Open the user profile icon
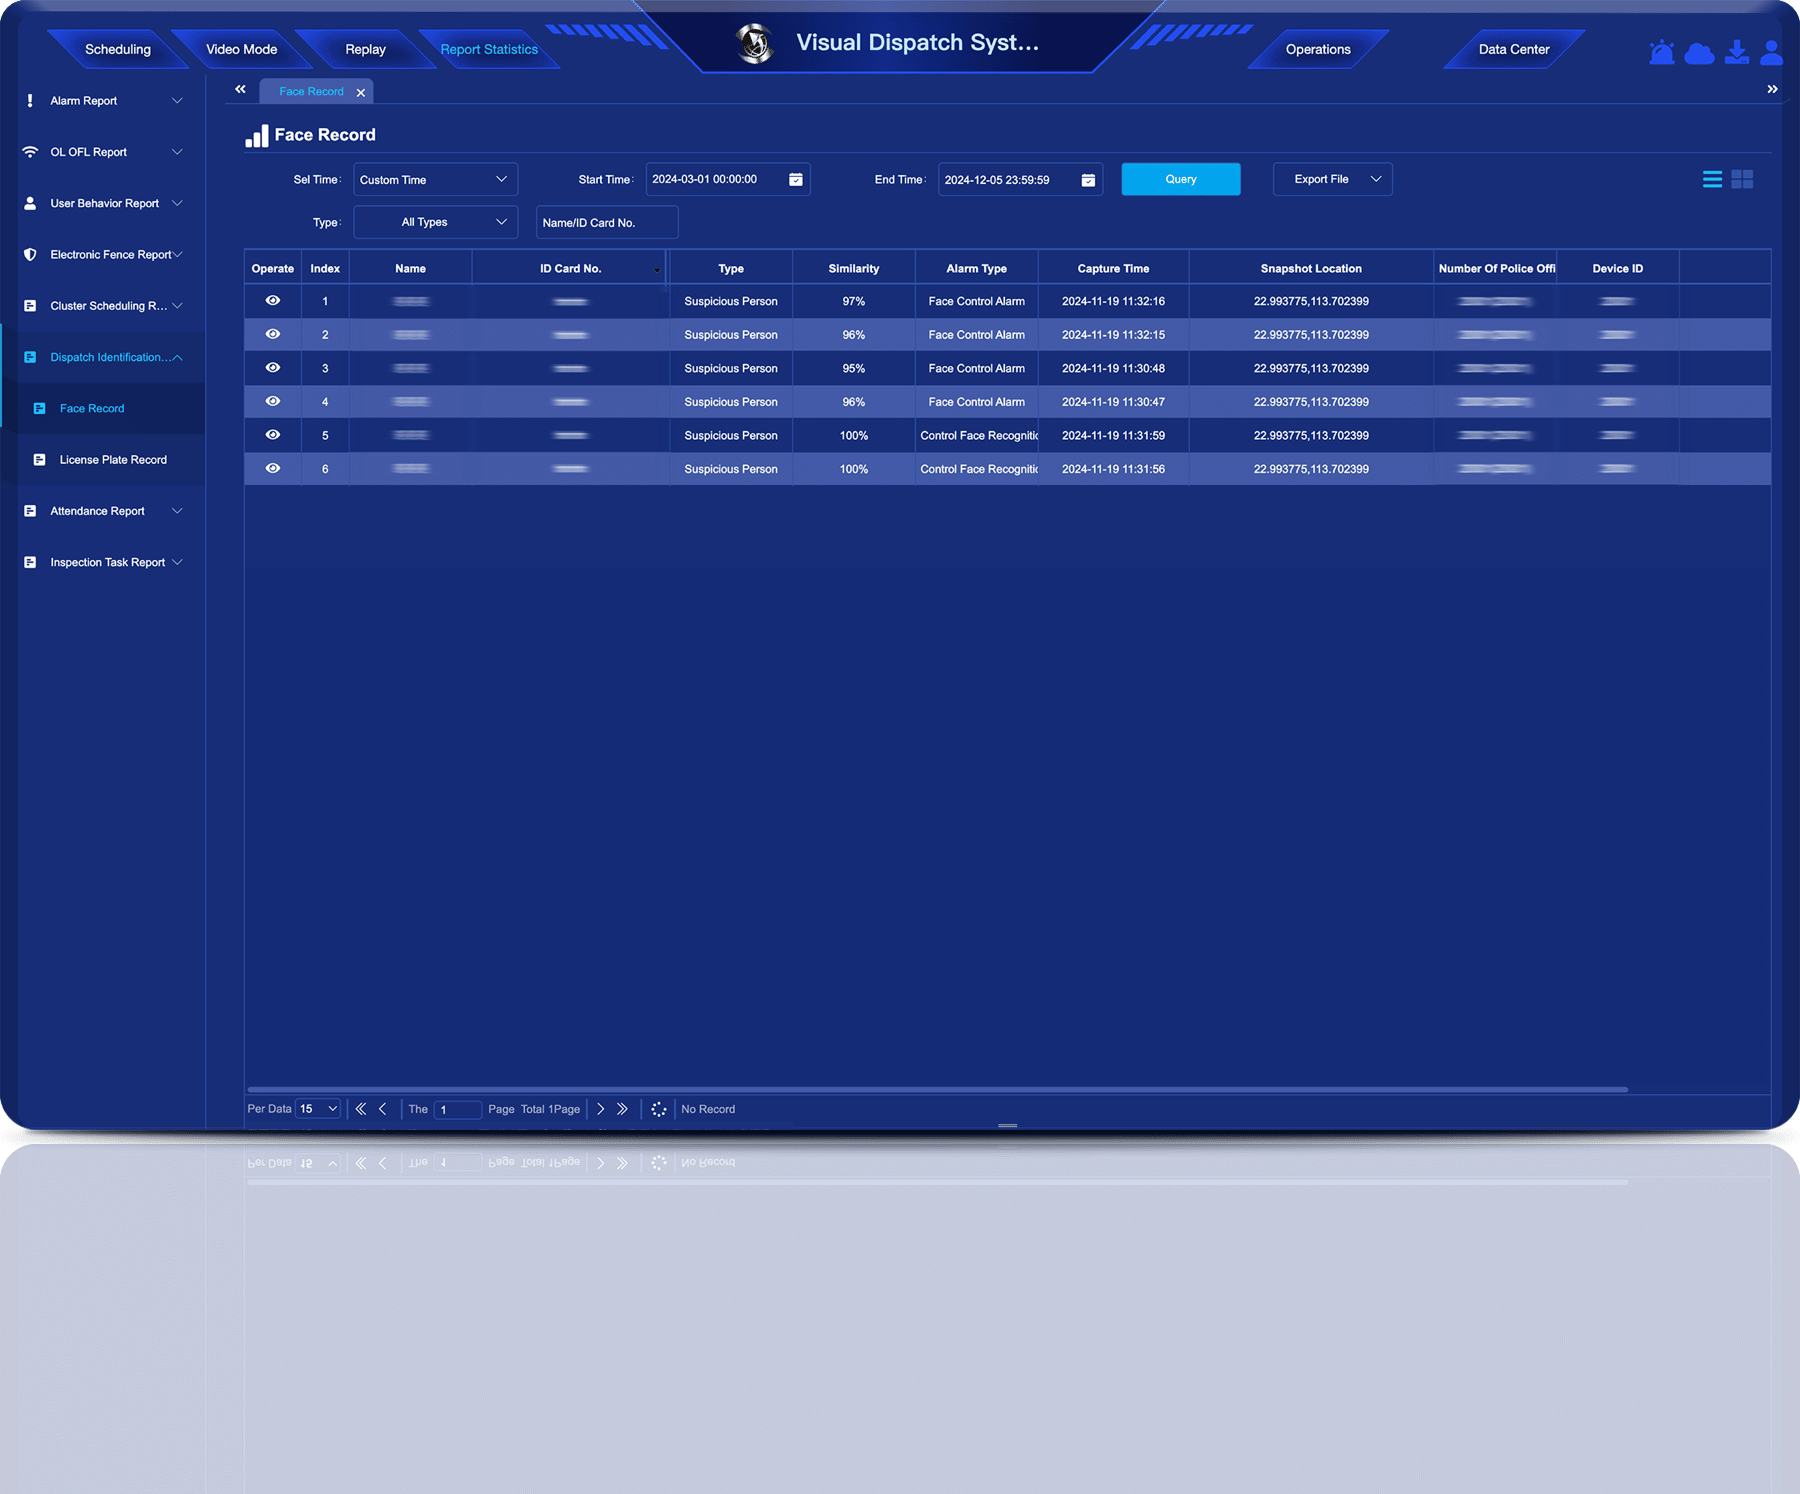 pyautogui.click(x=1771, y=52)
